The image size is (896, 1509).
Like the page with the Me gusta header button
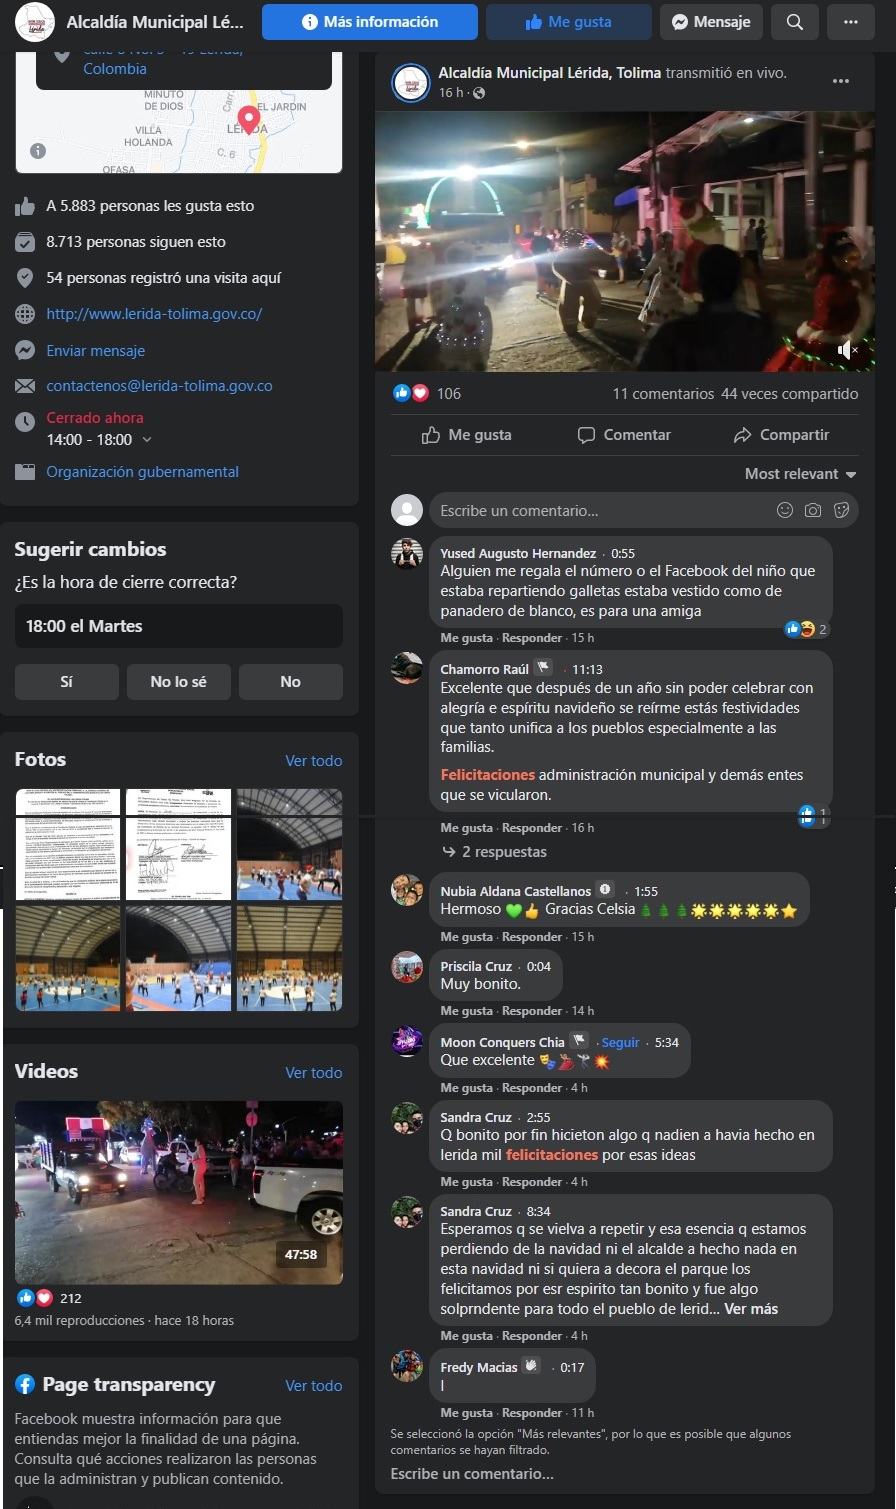pos(568,22)
